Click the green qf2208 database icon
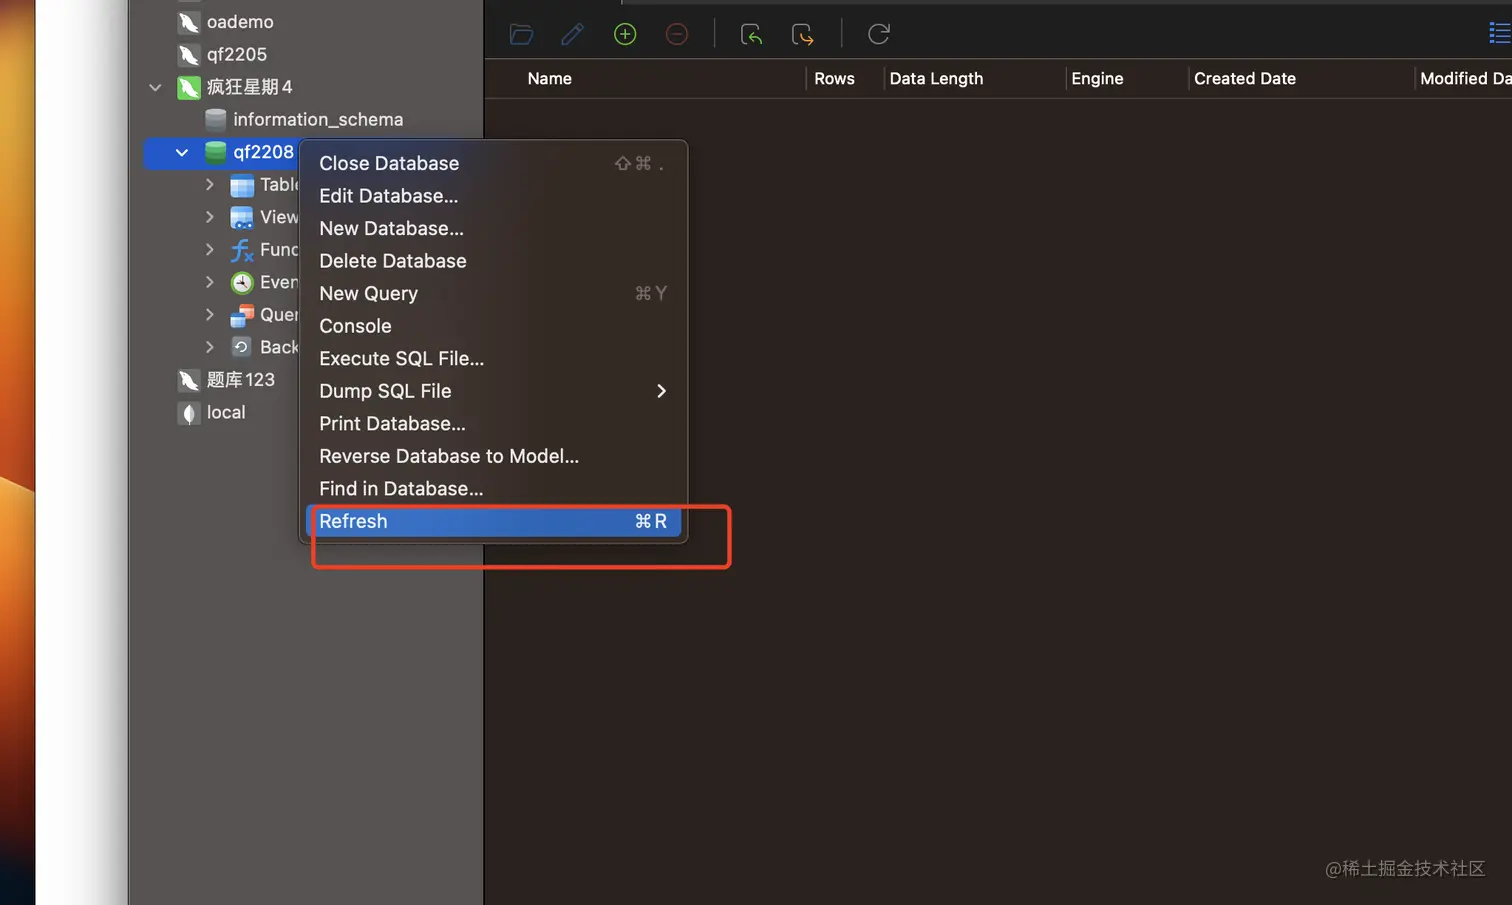 (215, 152)
